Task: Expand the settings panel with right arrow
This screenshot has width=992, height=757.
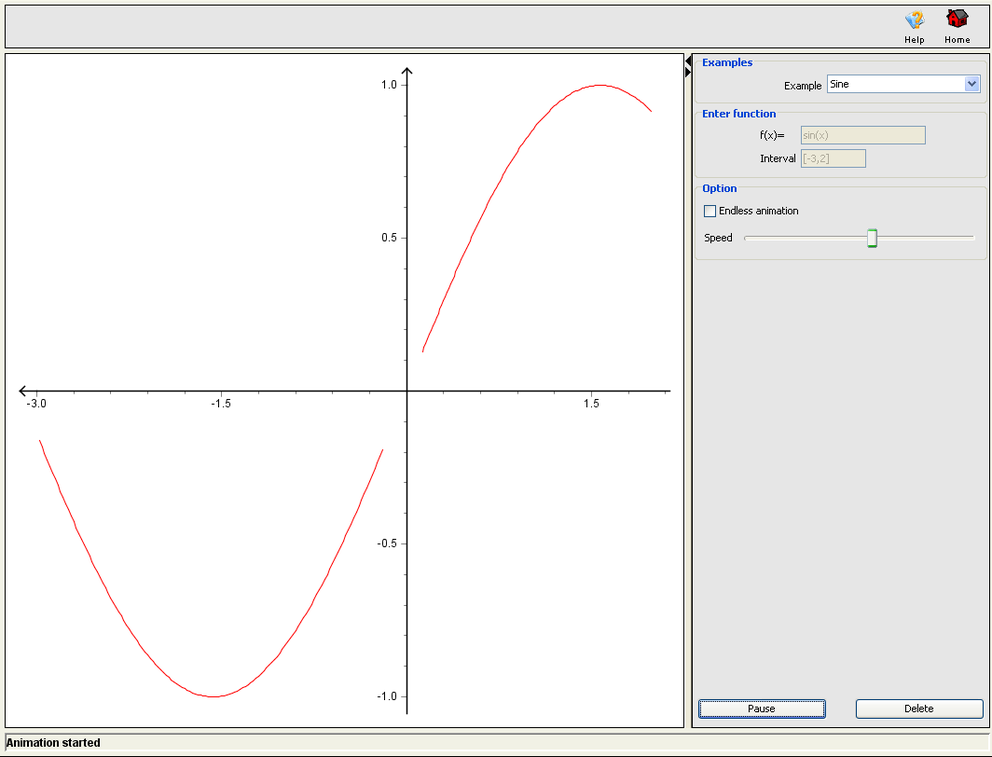Action: coord(687,73)
